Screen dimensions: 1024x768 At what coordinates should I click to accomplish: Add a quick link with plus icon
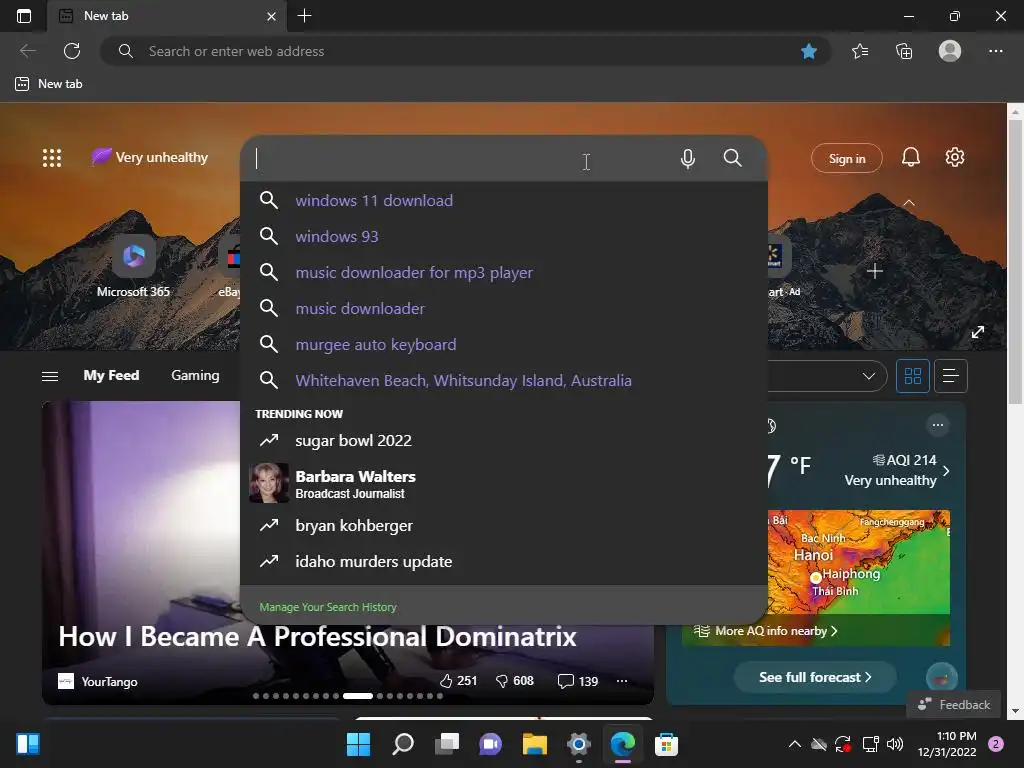(875, 271)
